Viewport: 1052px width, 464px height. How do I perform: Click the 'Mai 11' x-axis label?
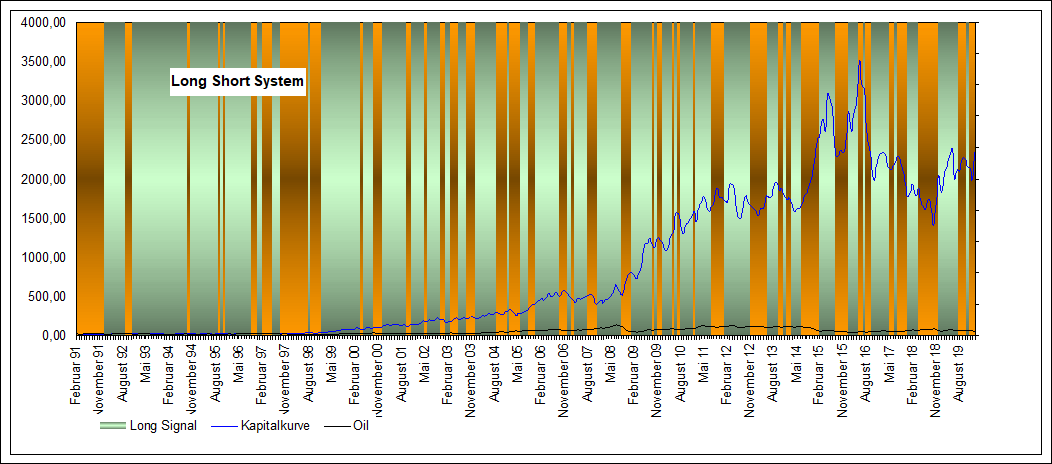(x=702, y=364)
